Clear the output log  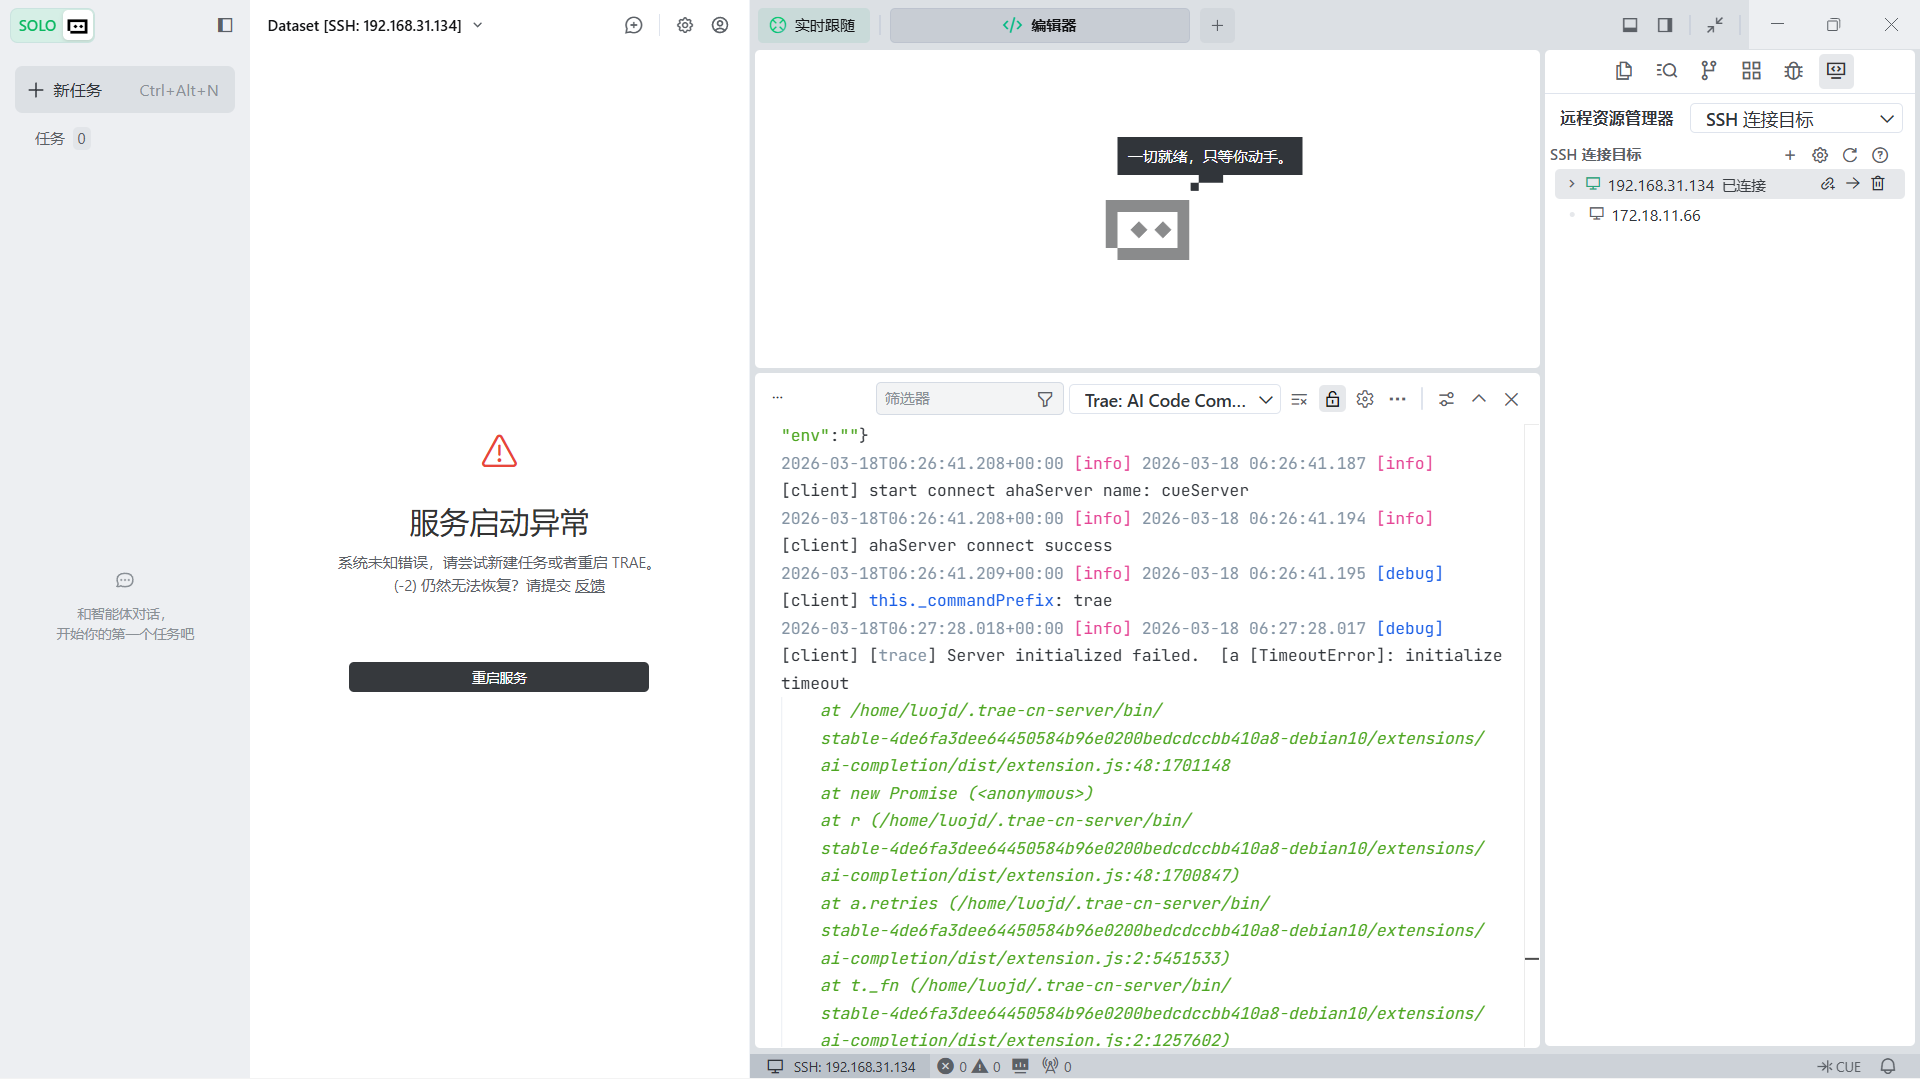[1299, 400]
